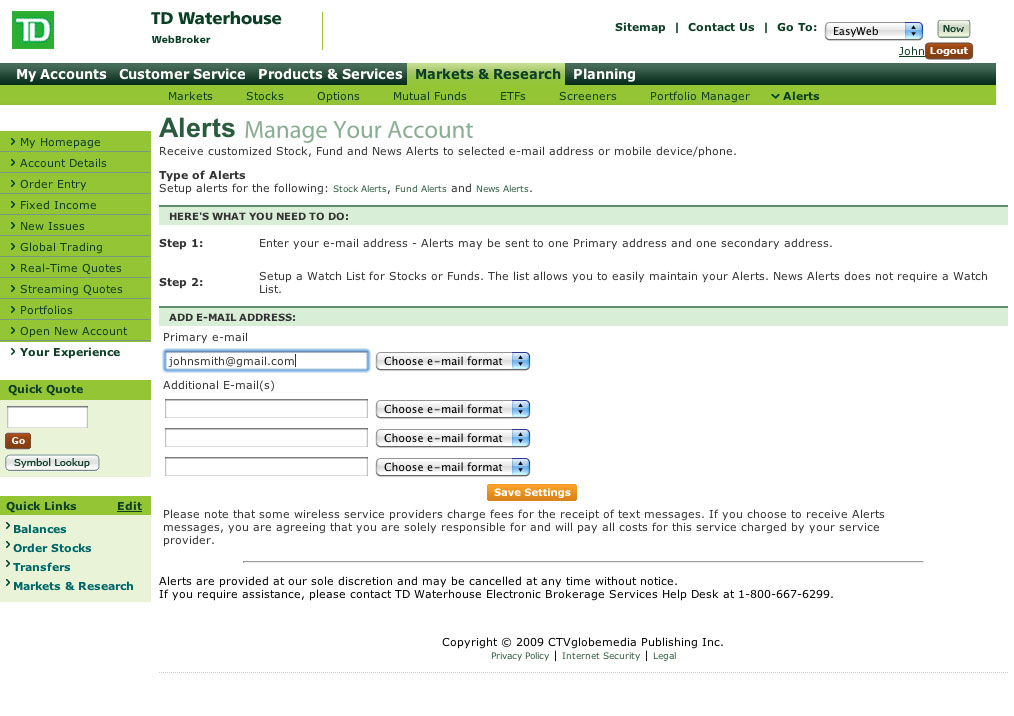Open the Privacy Policy link

(x=520, y=656)
